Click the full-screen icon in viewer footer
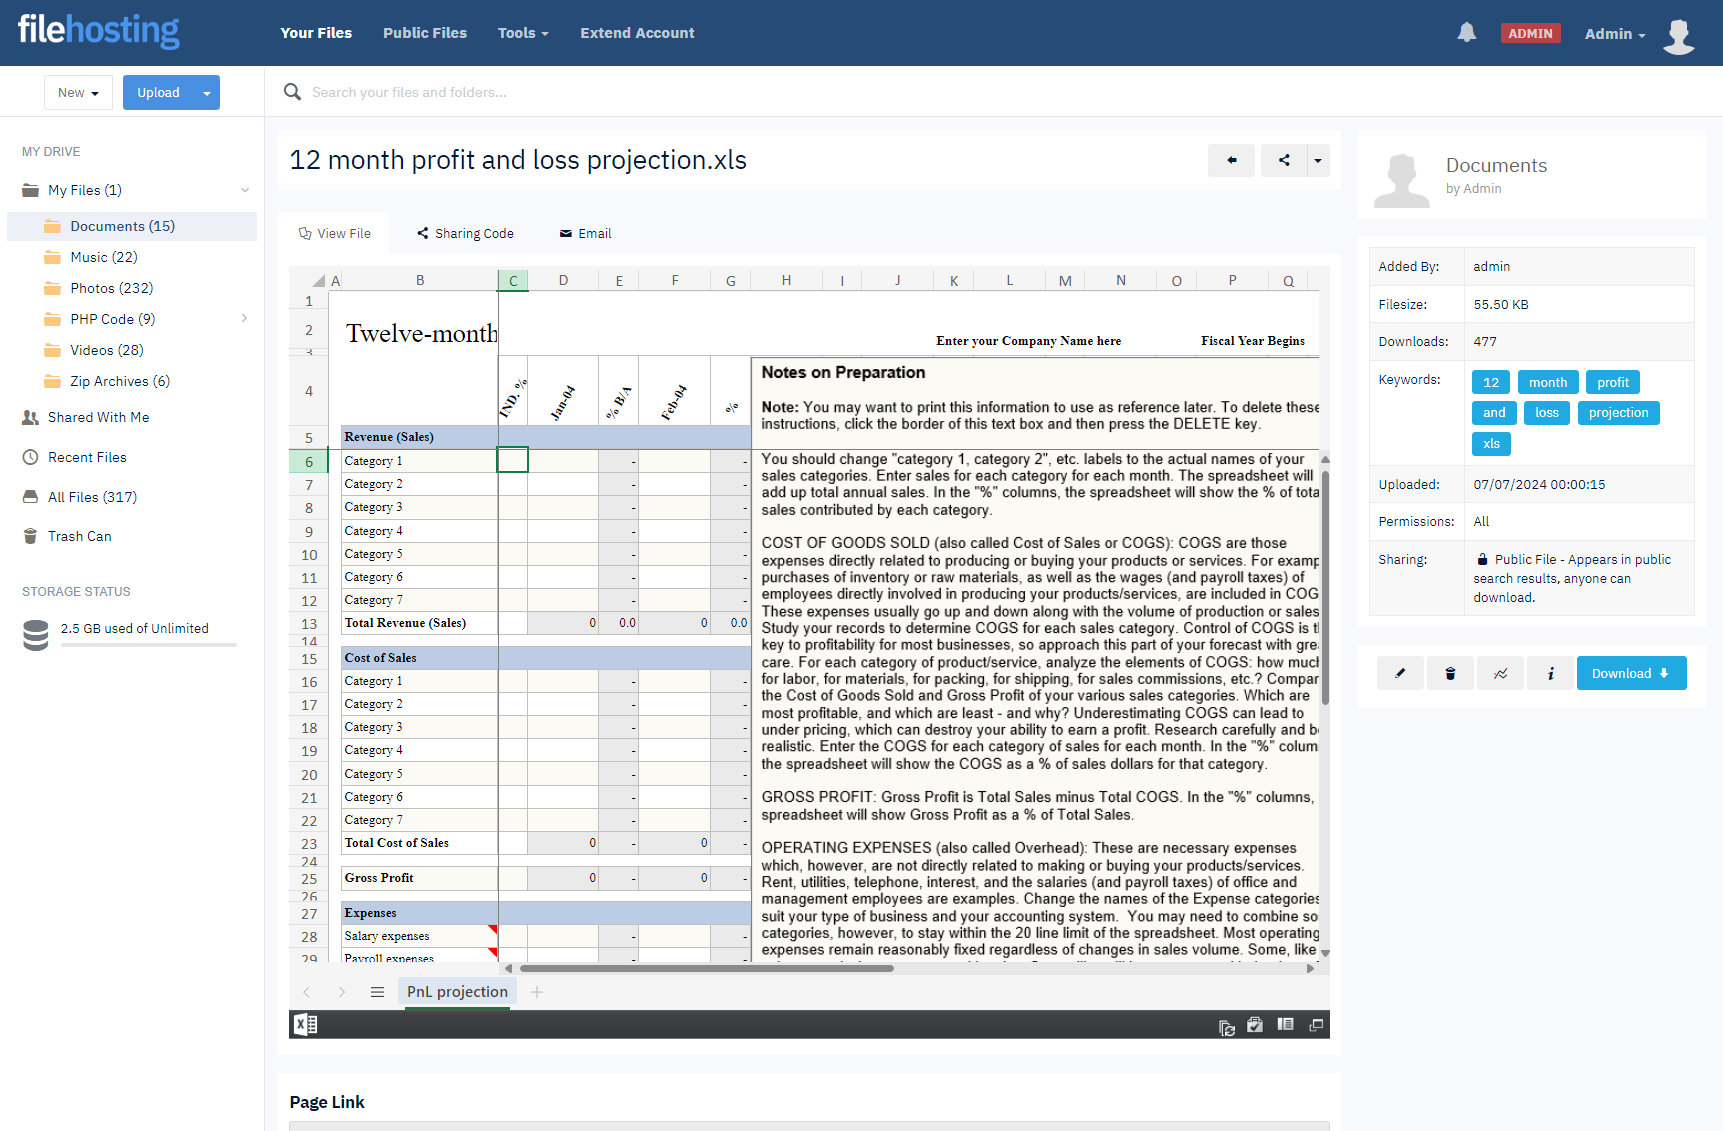Image resolution: width=1723 pixels, height=1131 pixels. pyautogui.click(x=1316, y=1025)
